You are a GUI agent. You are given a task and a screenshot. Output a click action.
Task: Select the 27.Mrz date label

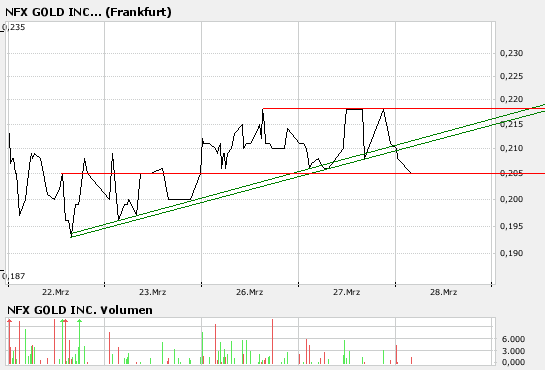click(x=347, y=292)
